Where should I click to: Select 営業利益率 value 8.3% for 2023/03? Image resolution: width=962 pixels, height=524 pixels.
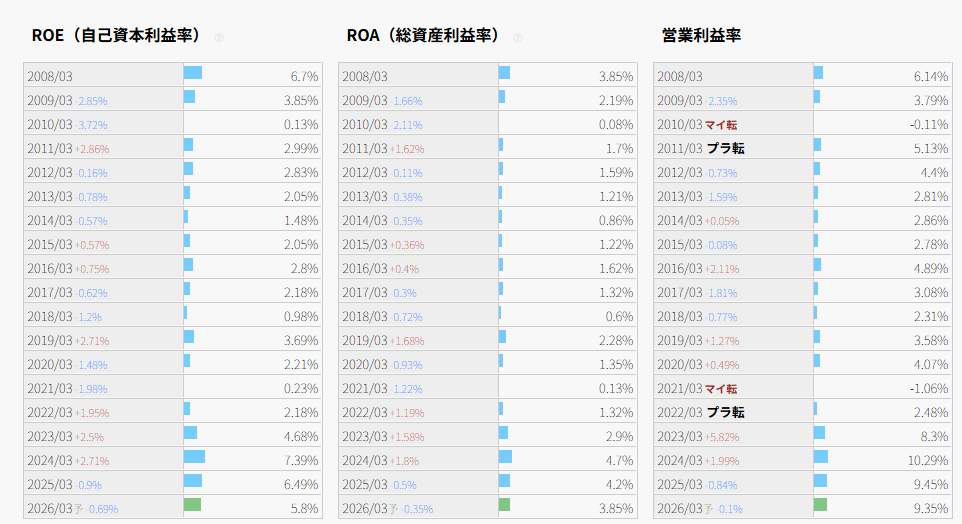pyautogui.click(x=934, y=436)
